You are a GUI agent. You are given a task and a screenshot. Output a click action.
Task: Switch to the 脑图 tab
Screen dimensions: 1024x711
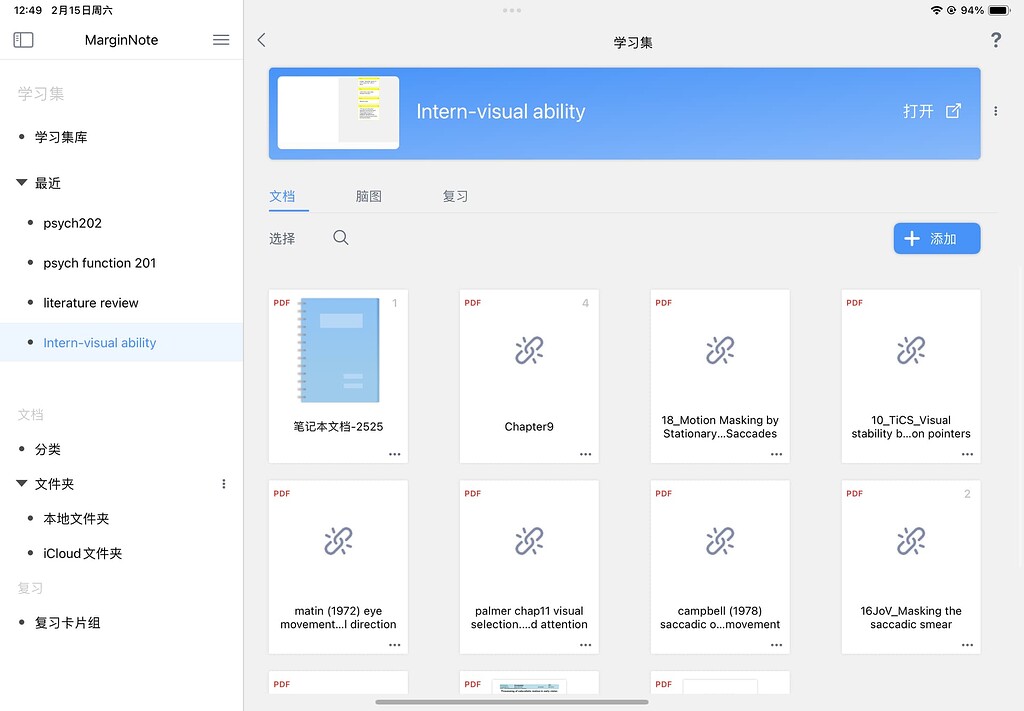pyautogui.click(x=368, y=196)
